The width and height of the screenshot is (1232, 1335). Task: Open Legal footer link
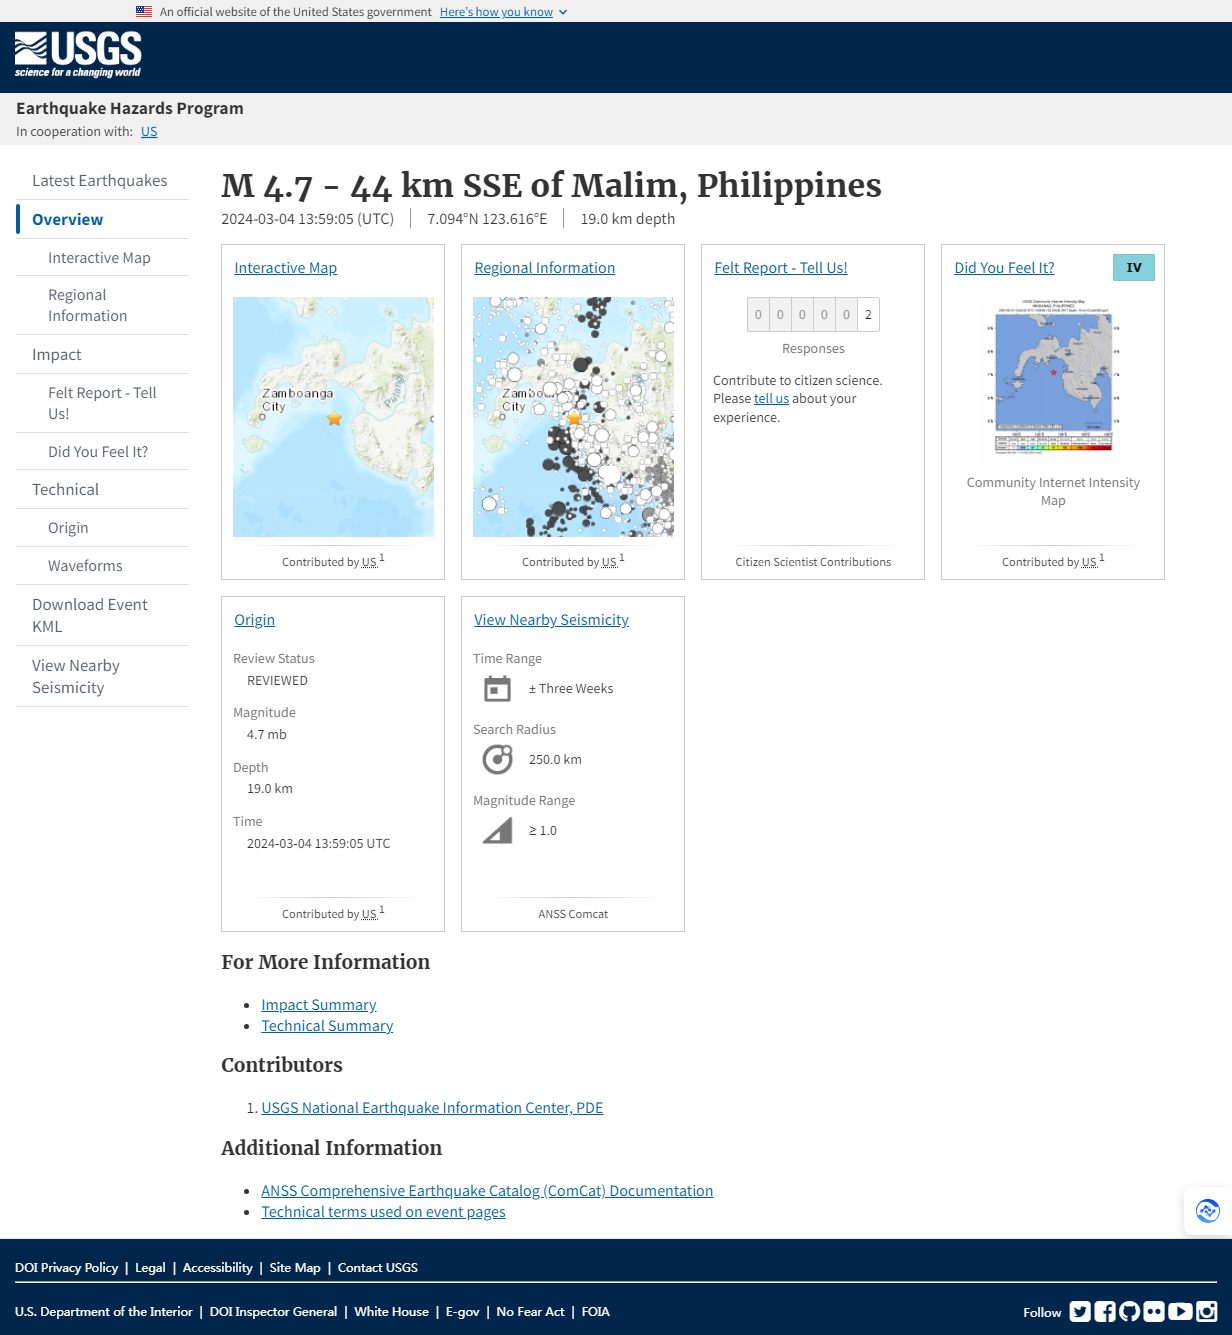150,1268
